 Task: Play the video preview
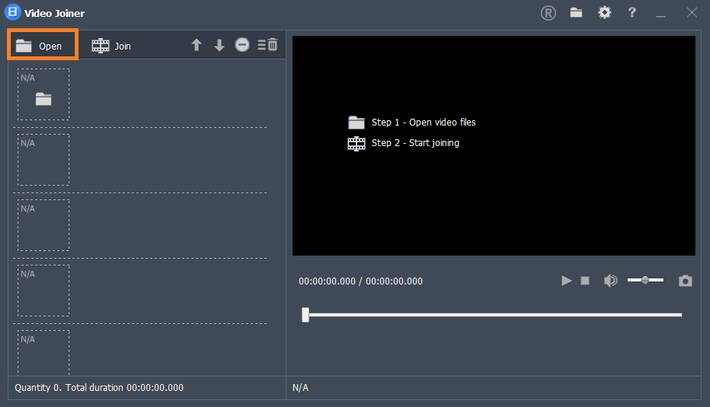coord(566,281)
